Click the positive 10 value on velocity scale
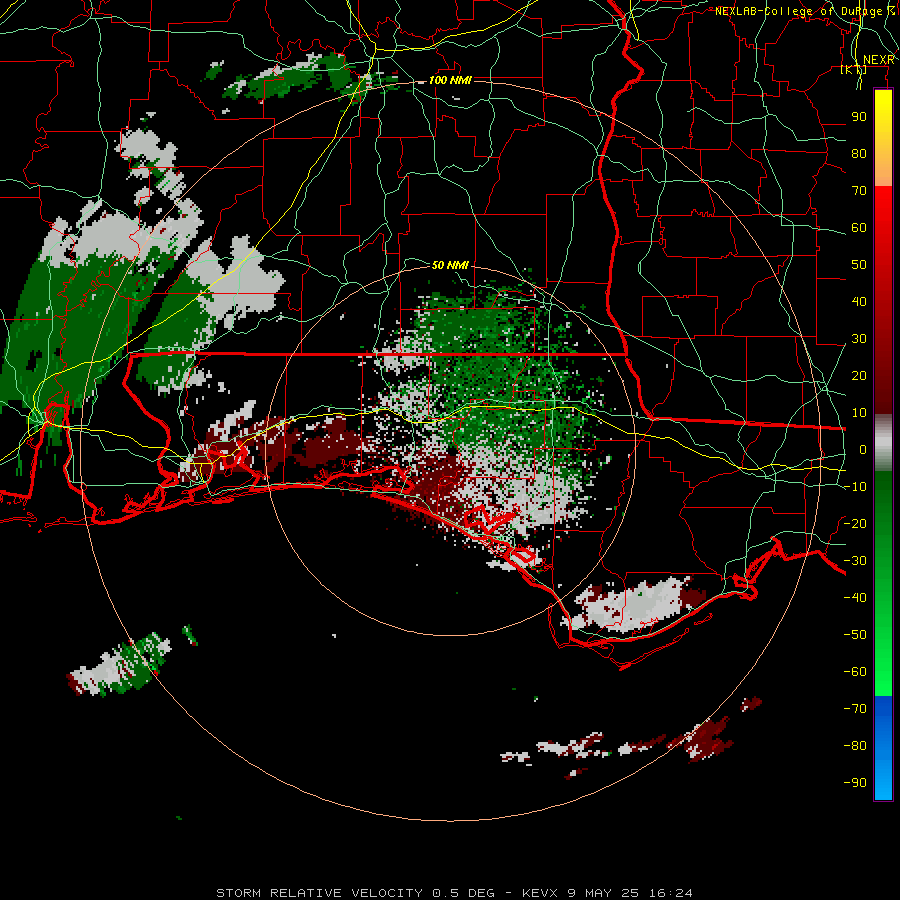The height and width of the screenshot is (900, 900). click(859, 413)
